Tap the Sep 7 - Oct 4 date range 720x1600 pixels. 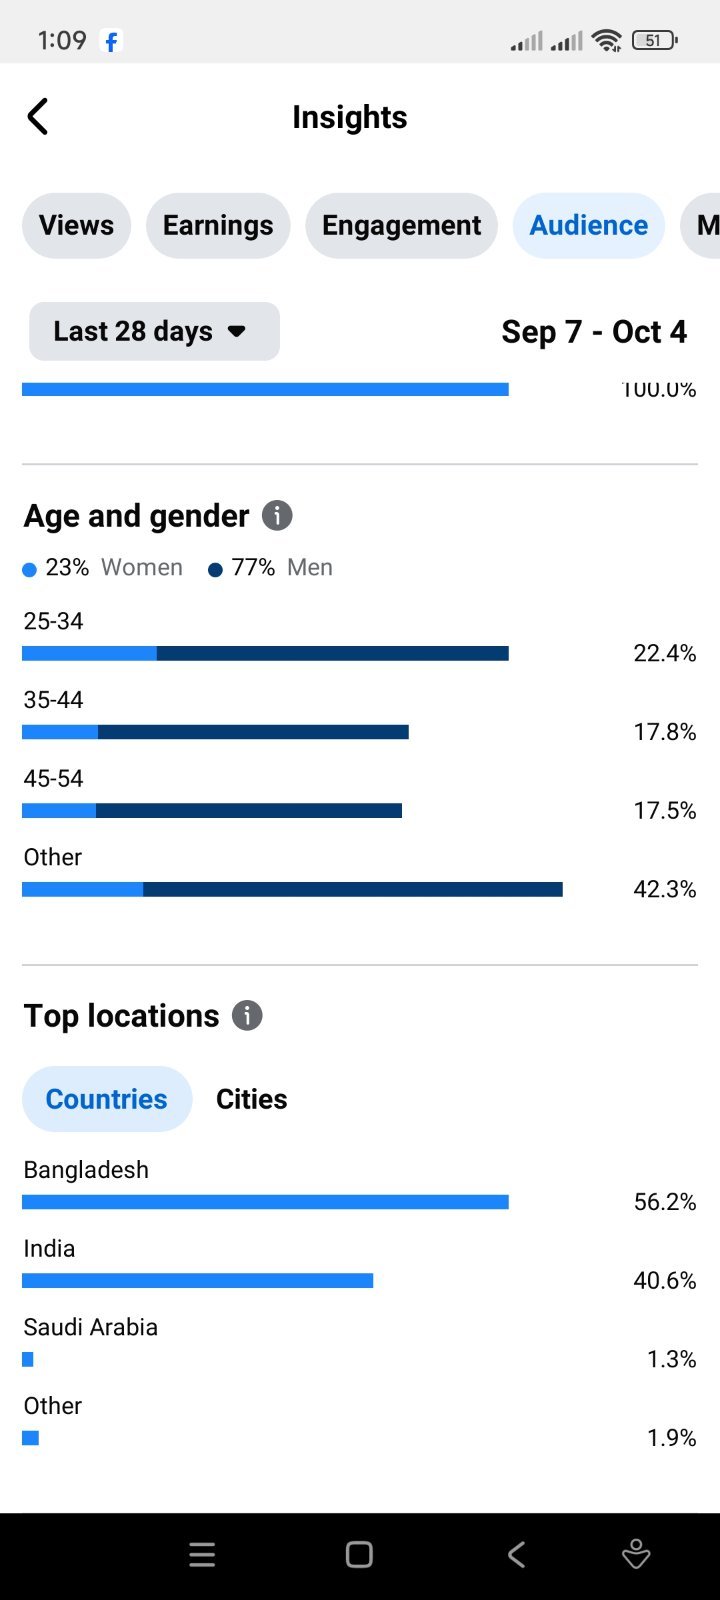(594, 332)
